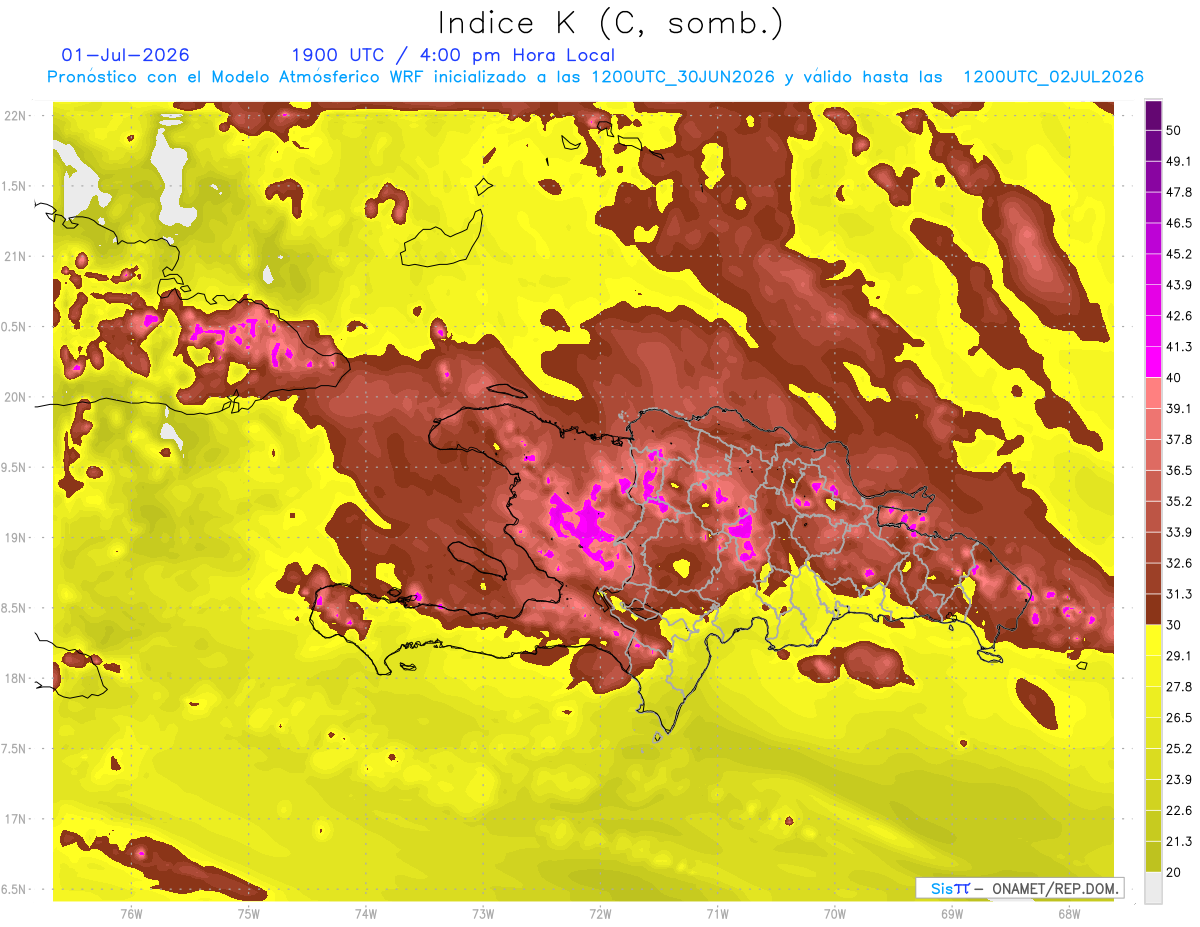Screen dimensions: 1200x927
Task: Select the magenta swatch between 40 and 41.3
Action: click(1153, 361)
